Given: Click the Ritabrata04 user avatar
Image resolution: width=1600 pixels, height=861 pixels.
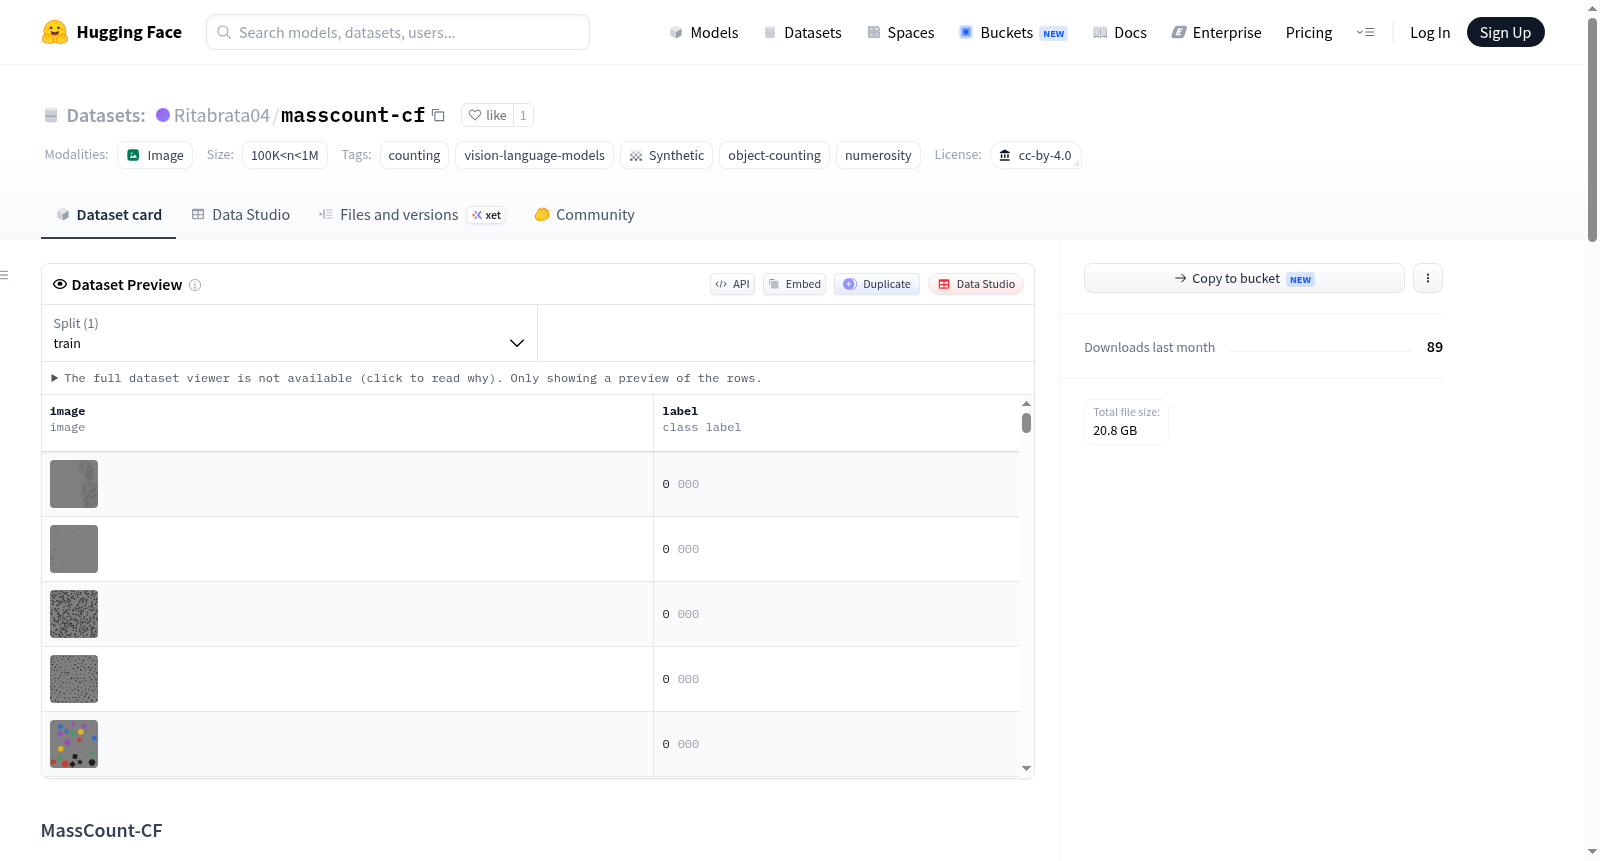Looking at the screenshot, I should tap(163, 115).
